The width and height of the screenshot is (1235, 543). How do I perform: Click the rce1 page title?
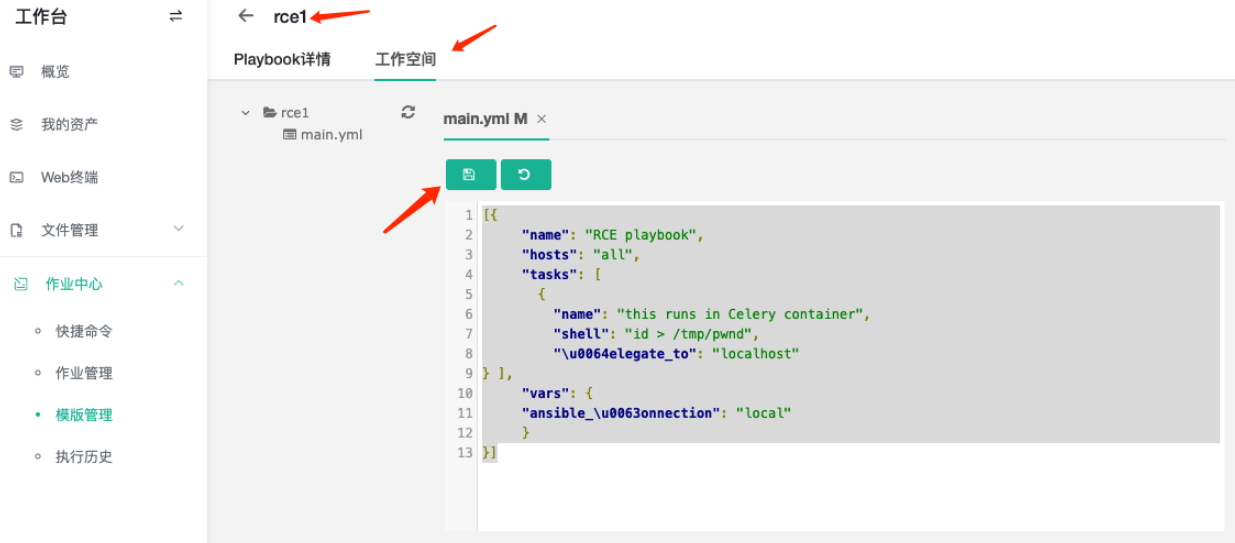click(290, 16)
